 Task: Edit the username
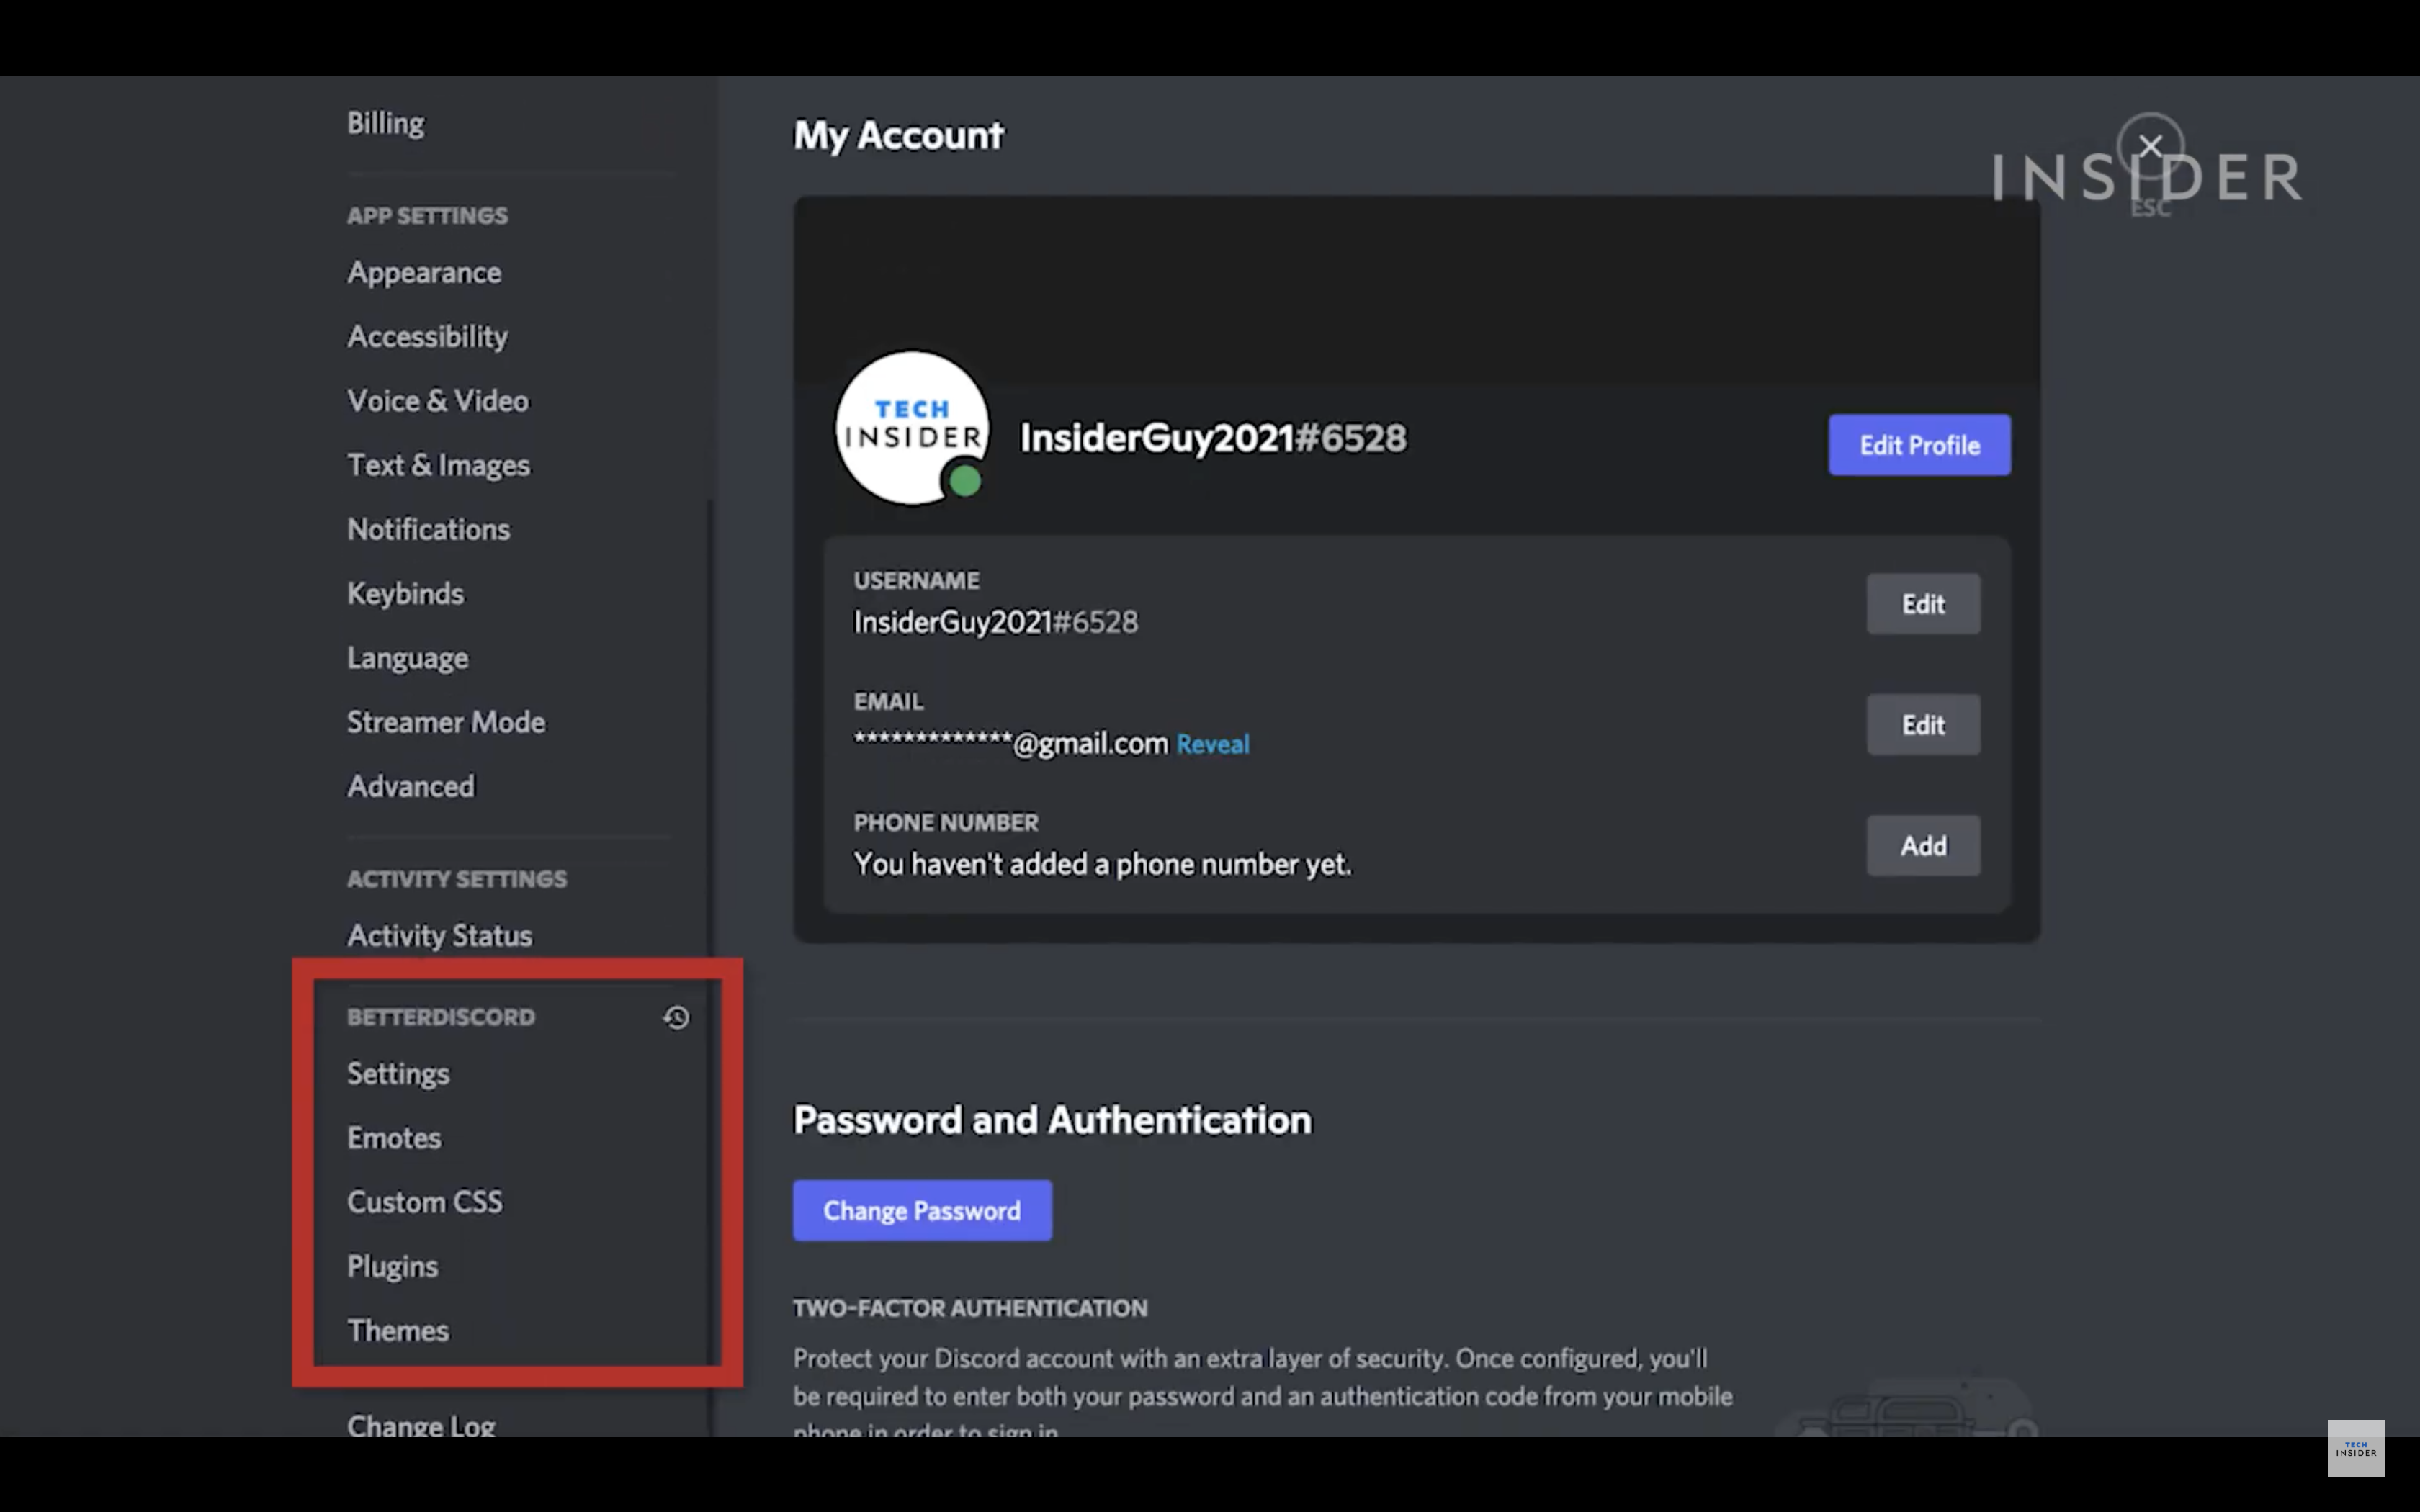click(x=1922, y=604)
